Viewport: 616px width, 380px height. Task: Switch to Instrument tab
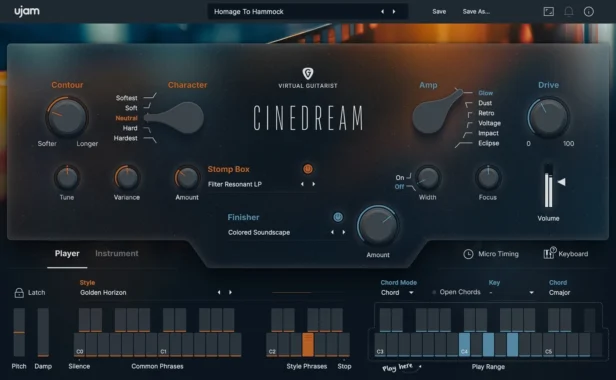pyautogui.click(x=117, y=253)
